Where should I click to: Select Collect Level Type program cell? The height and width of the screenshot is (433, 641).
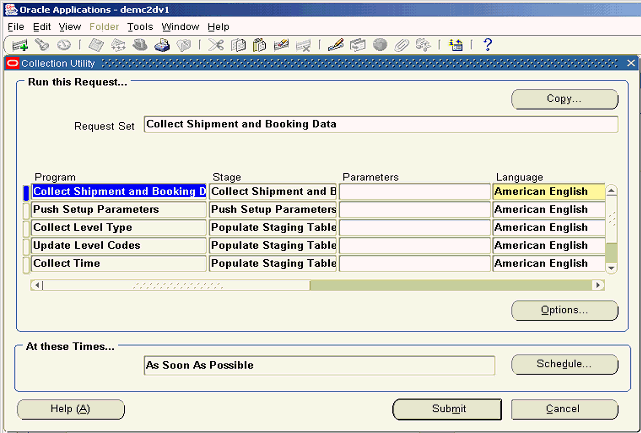[119, 227]
